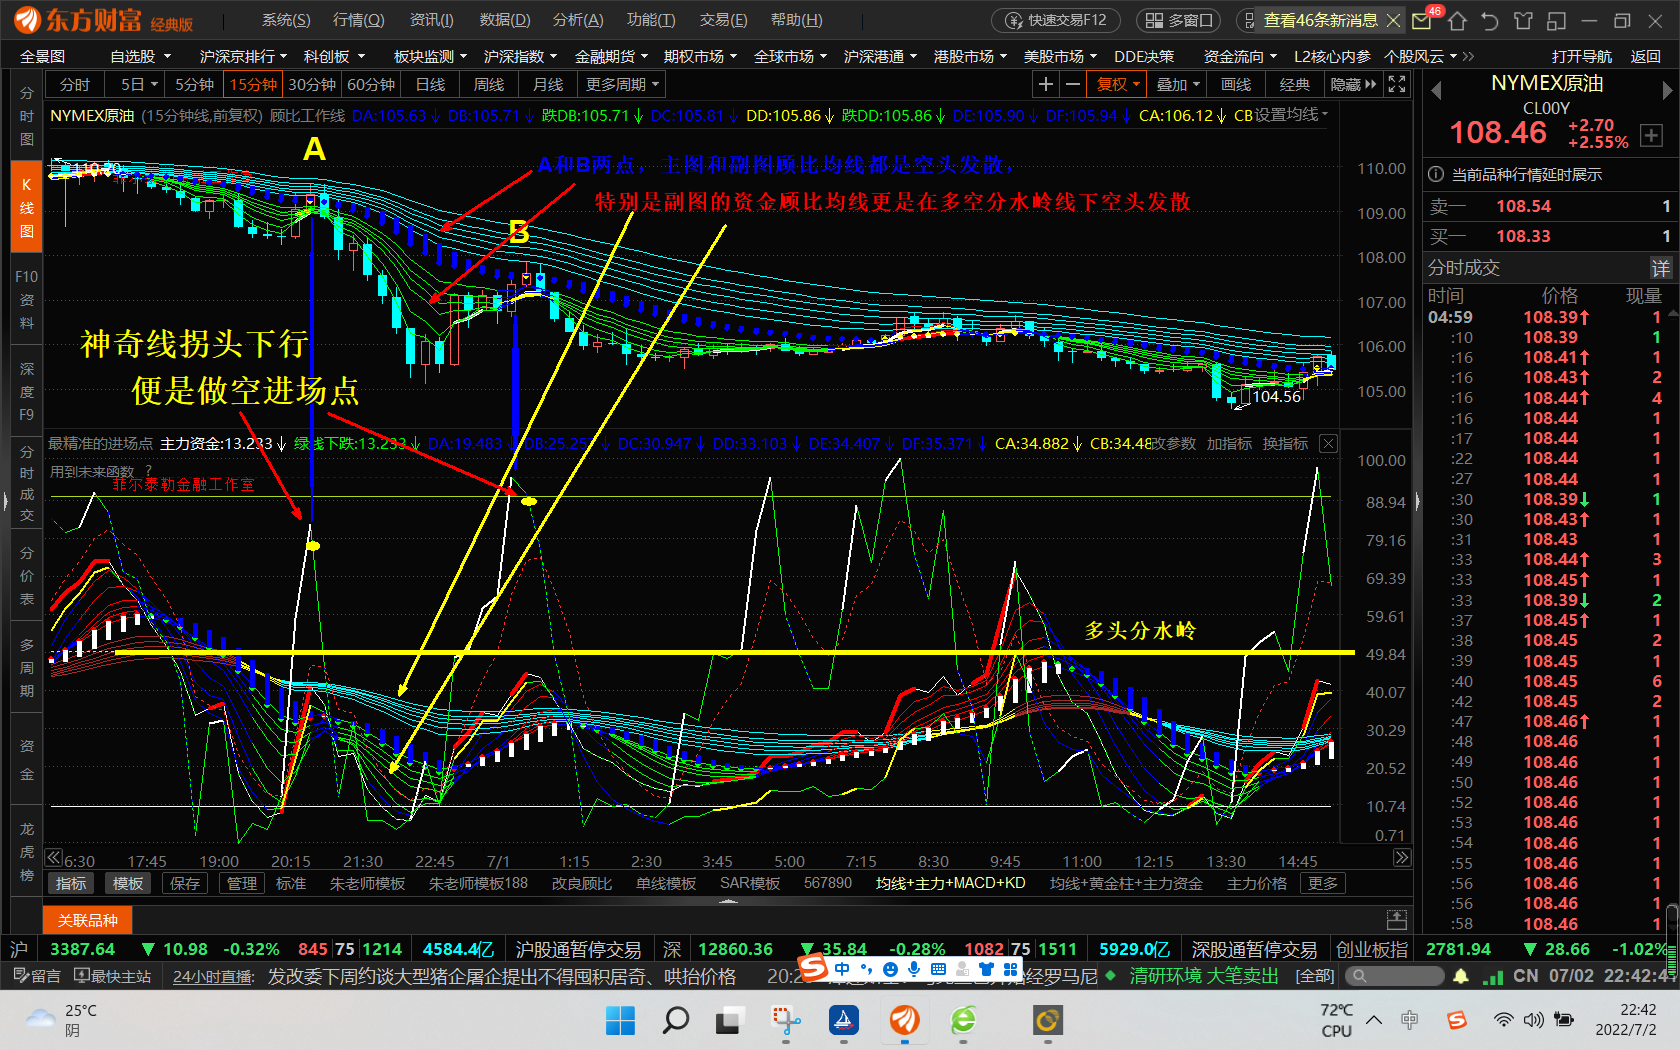
Task: Switch to 60分钟 period
Action: coord(371,85)
